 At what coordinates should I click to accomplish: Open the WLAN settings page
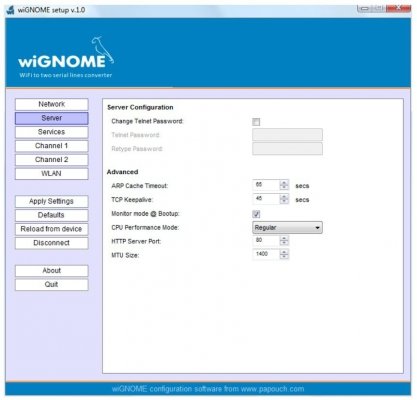pyautogui.click(x=52, y=174)
